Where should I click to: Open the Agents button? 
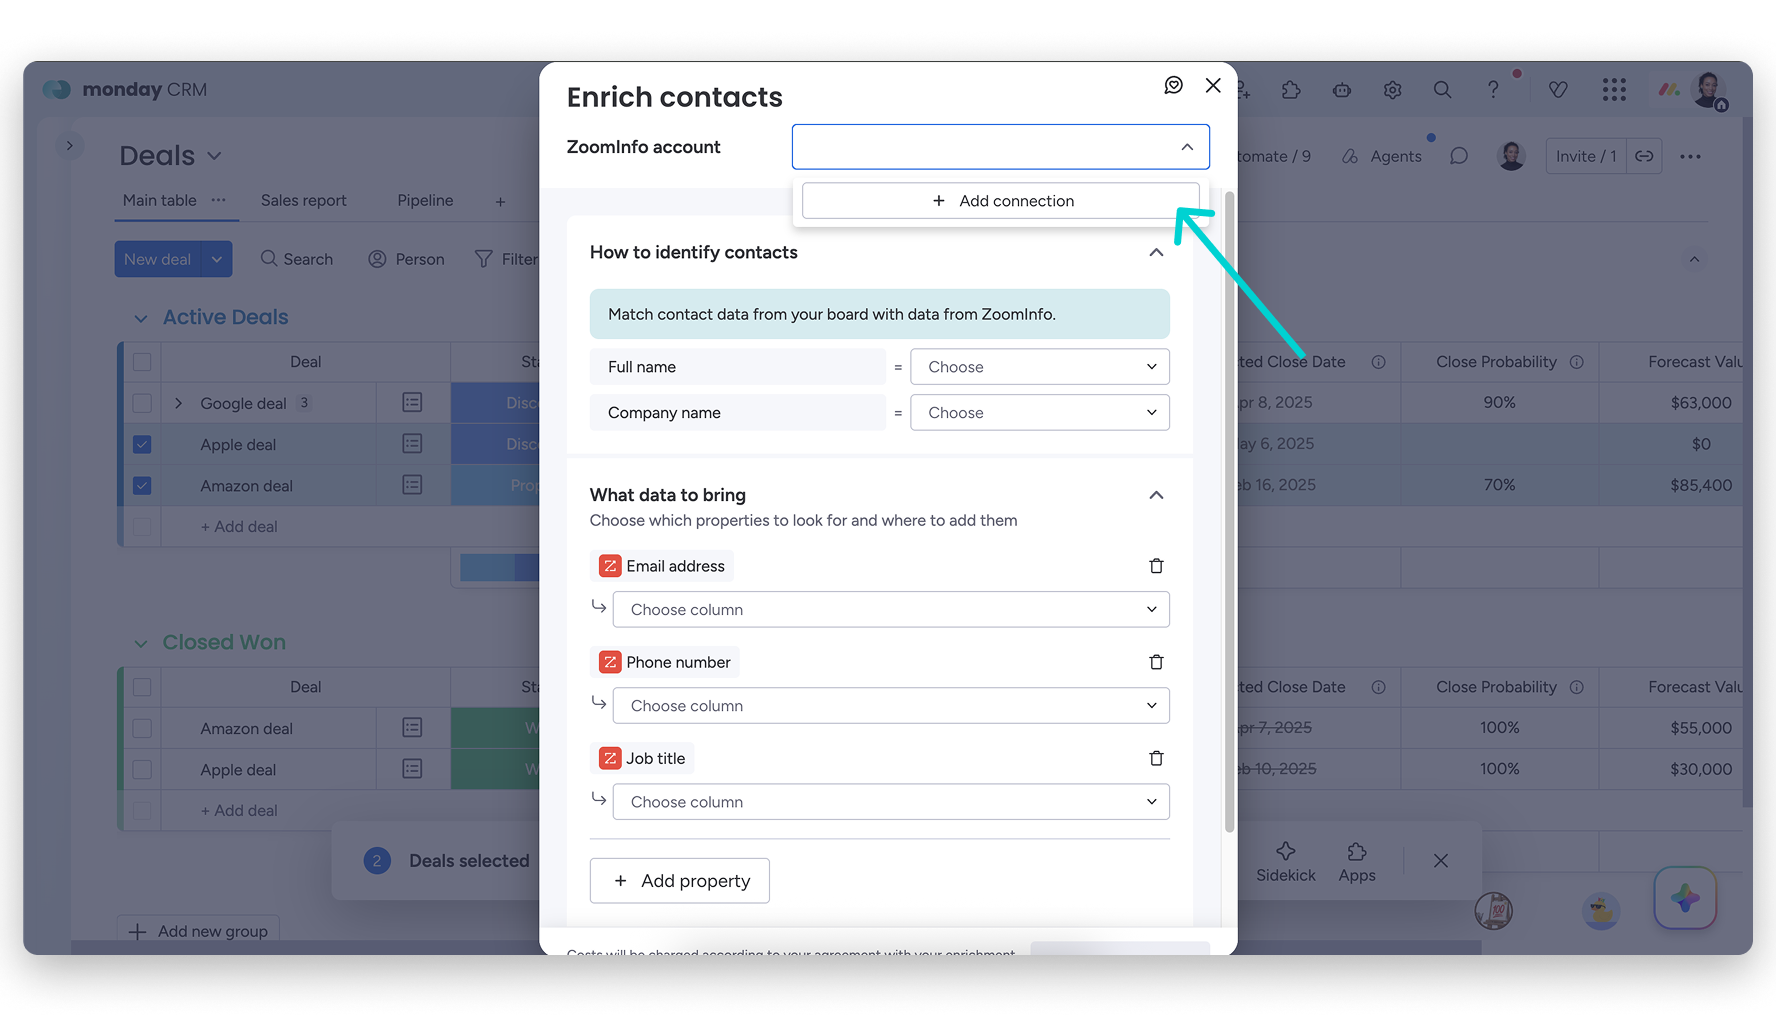pyautogui.click(x=1382, y=156)
